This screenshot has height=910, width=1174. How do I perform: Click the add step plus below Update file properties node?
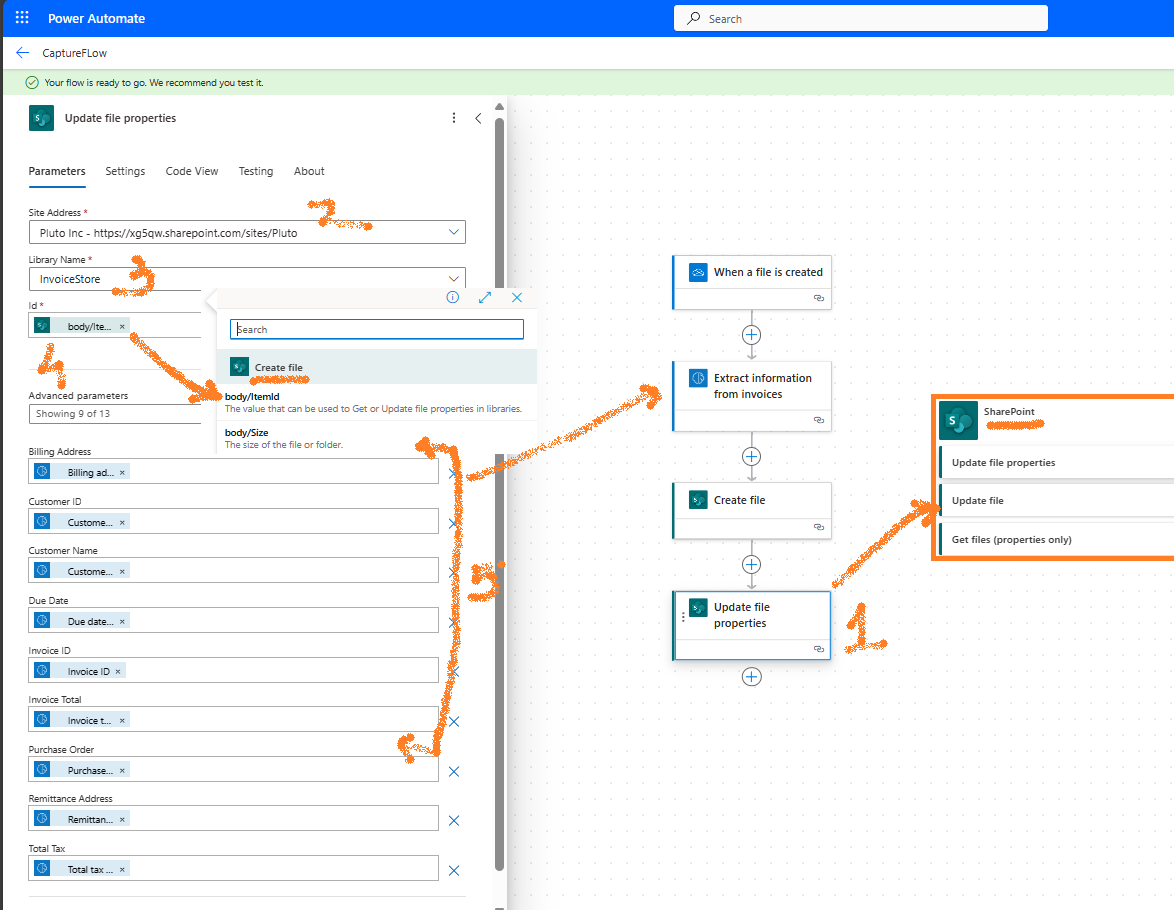[752, 676]
